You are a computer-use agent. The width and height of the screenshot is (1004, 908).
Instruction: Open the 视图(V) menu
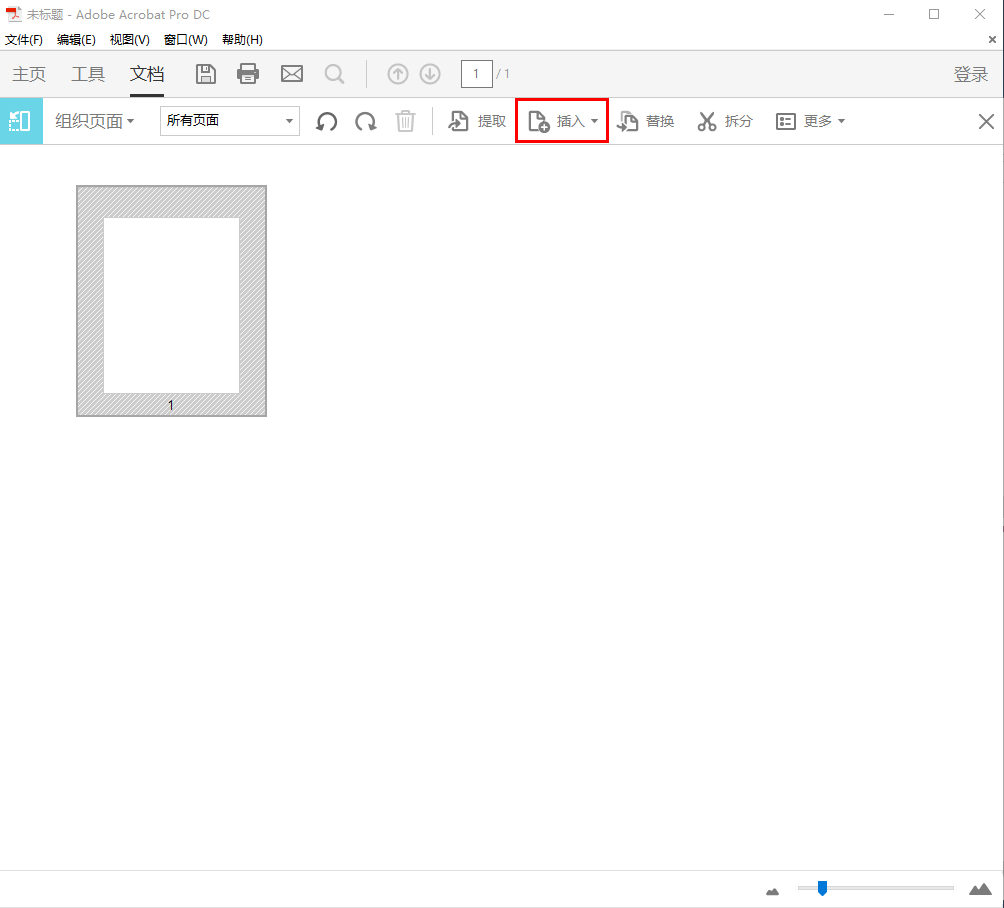tap(129, 40)
